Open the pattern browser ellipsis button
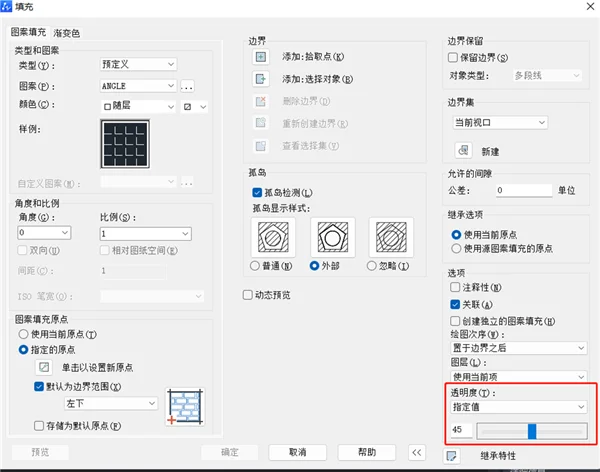Viewport: 600px width, 472px height. pyautogui.click(x=187, y=86)
